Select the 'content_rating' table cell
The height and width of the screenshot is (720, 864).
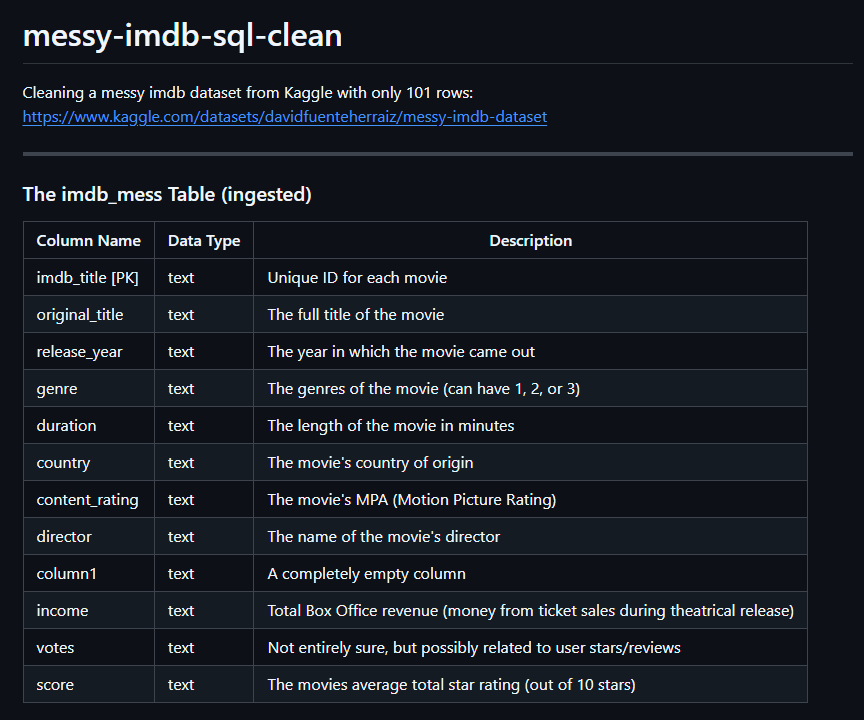[x=88, y=500]
